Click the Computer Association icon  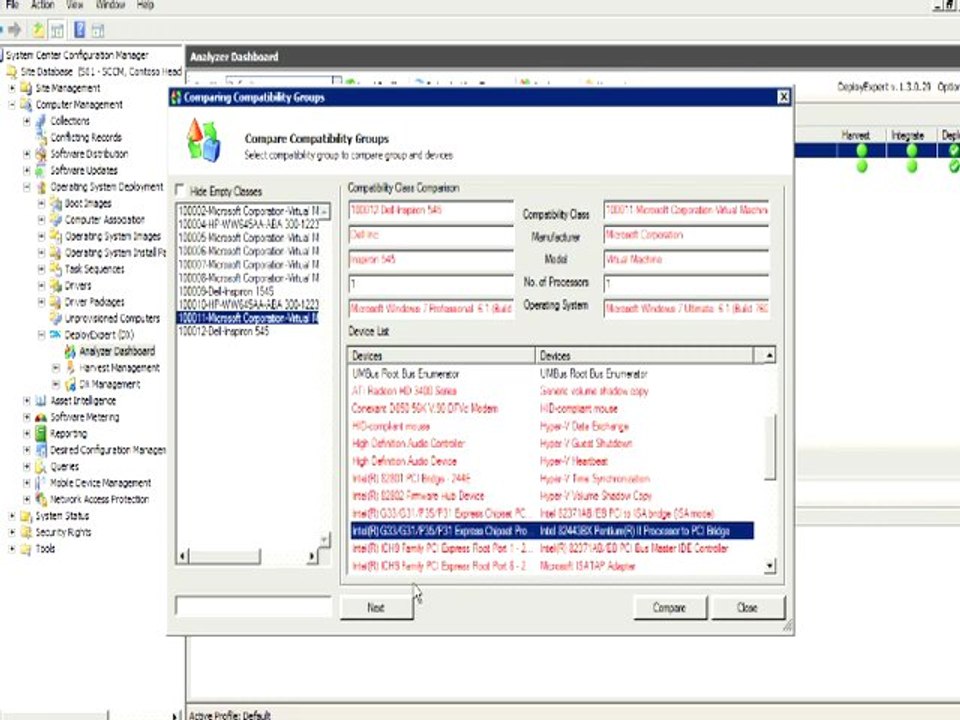(56, 219)
